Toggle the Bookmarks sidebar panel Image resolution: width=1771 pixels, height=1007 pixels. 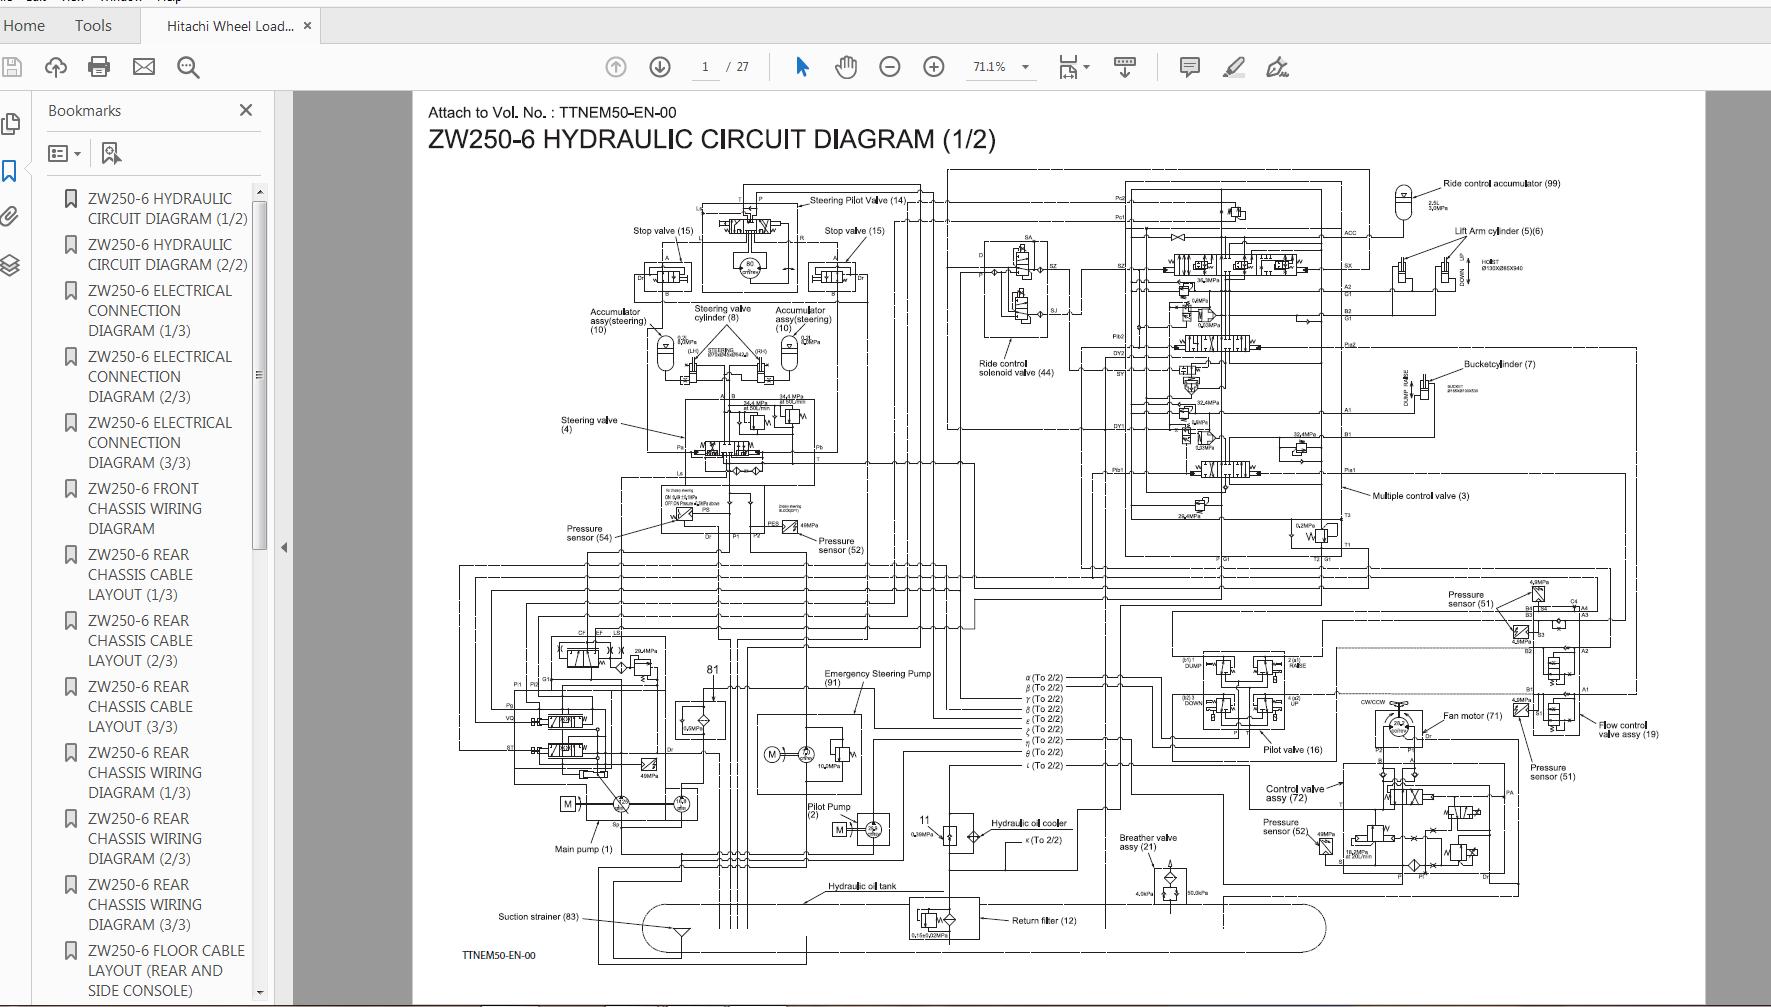pos(10,171)
